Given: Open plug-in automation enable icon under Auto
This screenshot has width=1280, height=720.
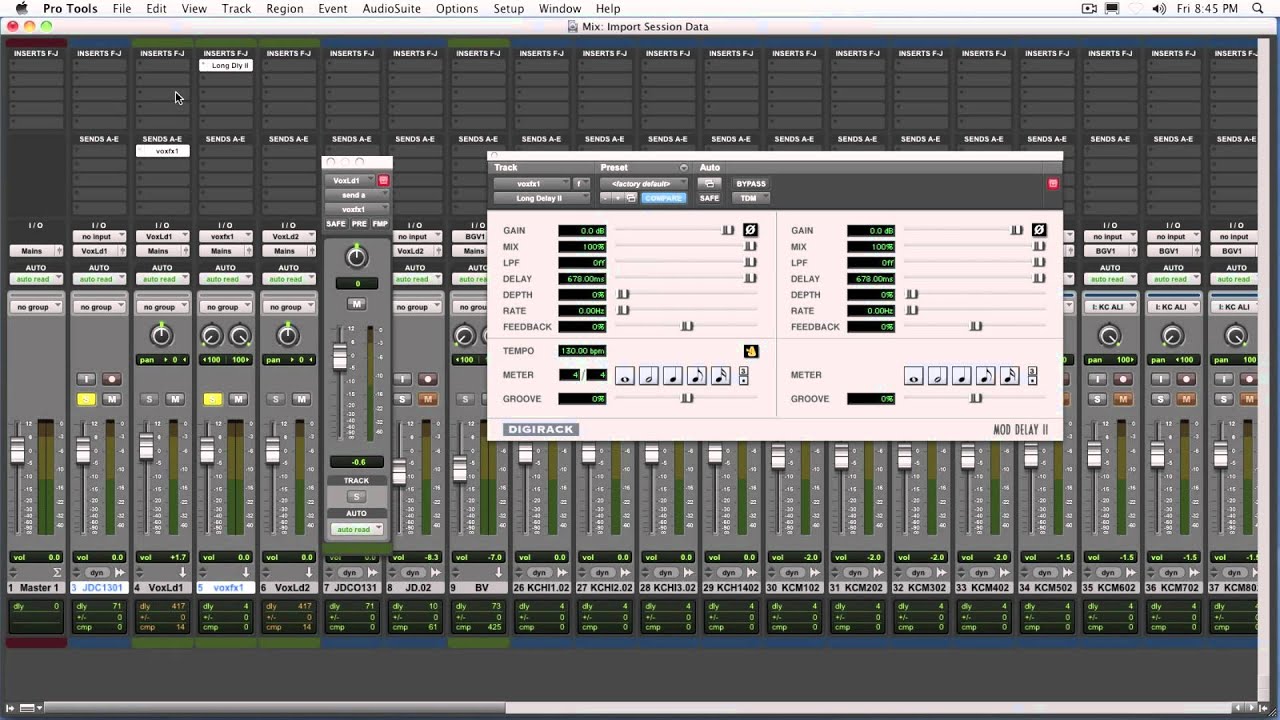Looking at the screenshot, I should (x=709, y=184).
